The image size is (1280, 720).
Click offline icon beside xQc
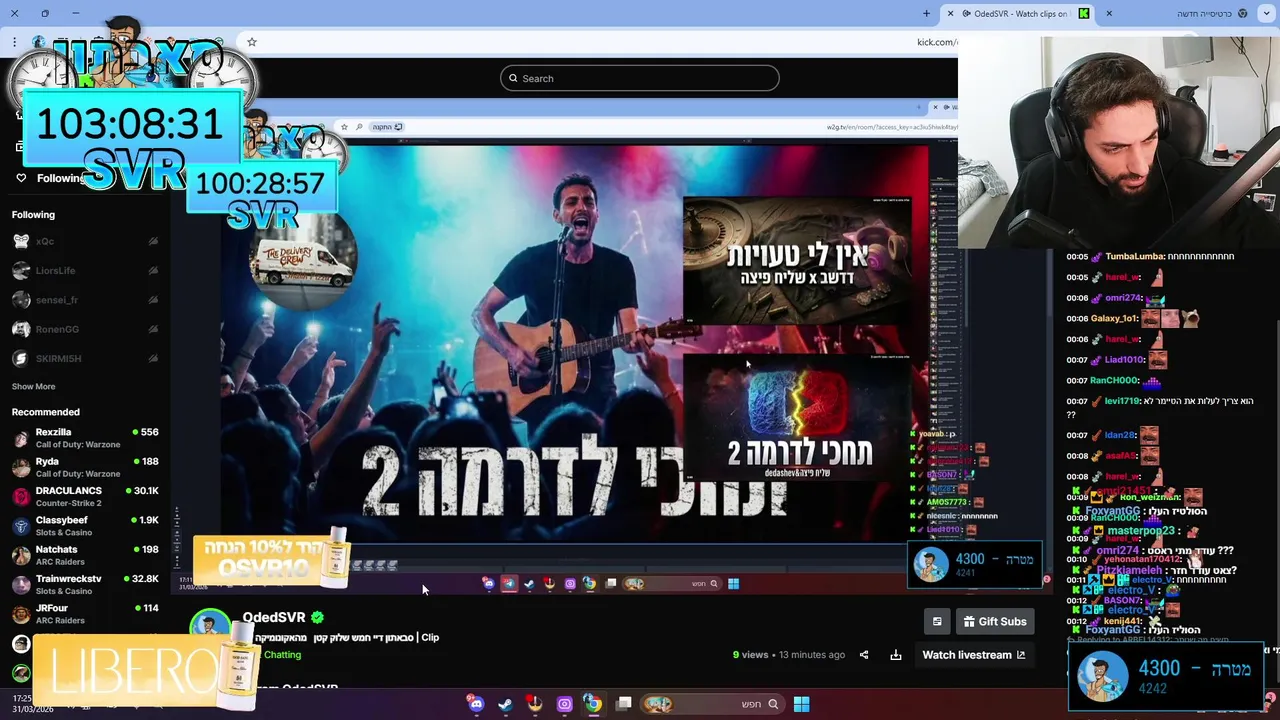(x=153, y=241)
